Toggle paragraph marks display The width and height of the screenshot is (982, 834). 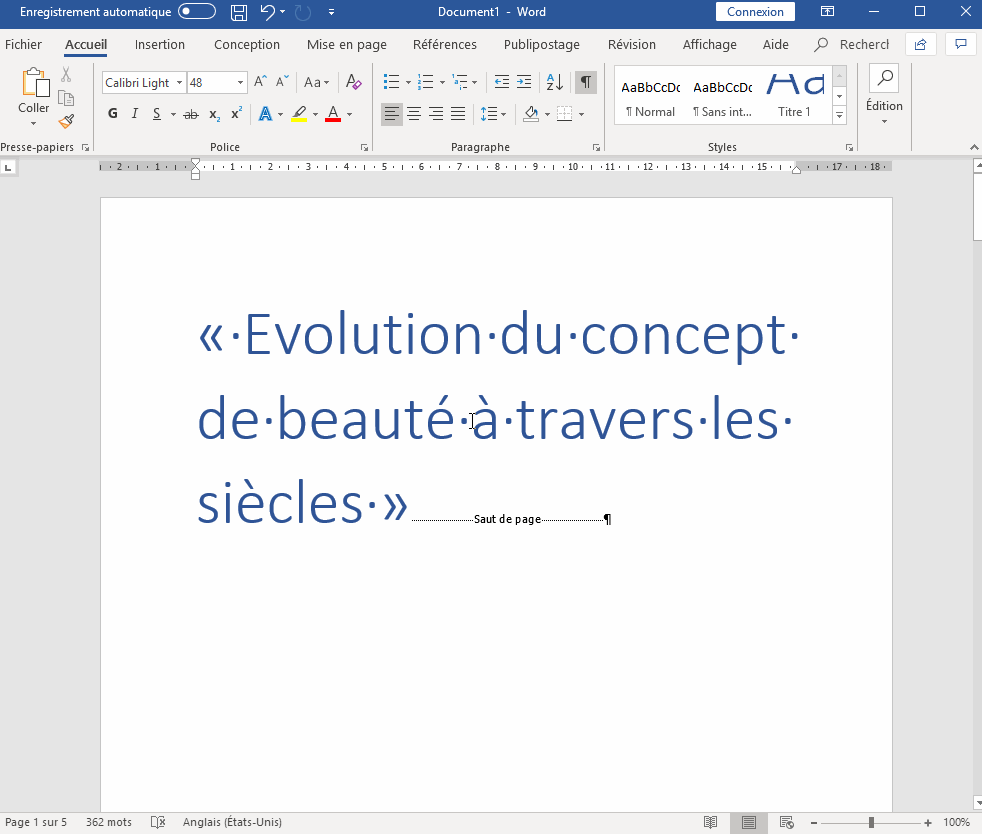(x=585, y=82)
